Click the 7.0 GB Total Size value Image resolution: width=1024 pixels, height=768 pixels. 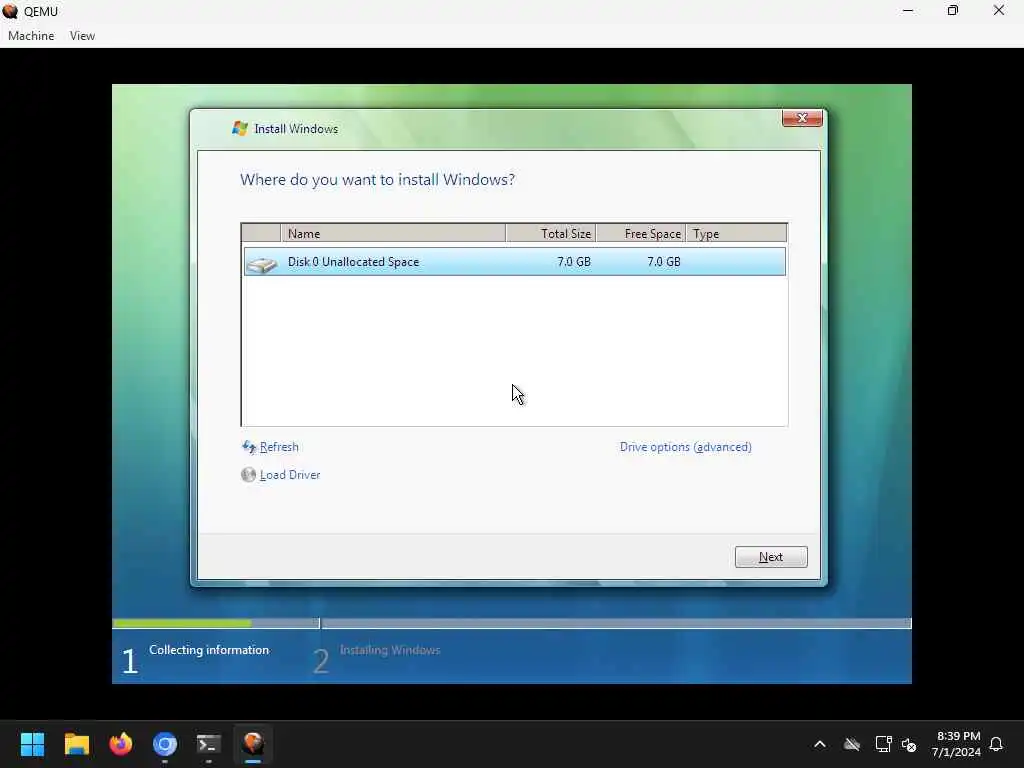(573, 261)
